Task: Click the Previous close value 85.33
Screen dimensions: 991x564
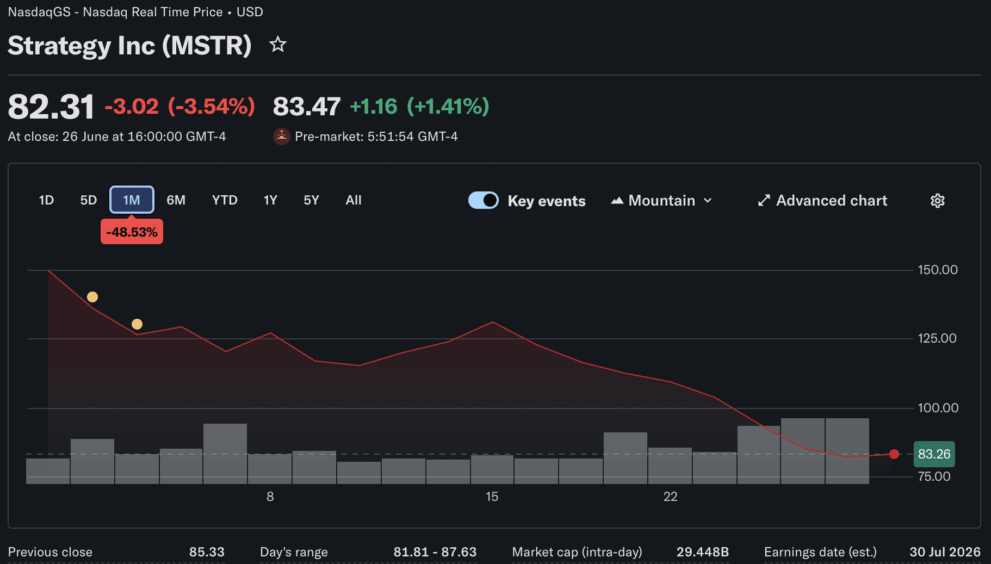Action: (207, 552)
